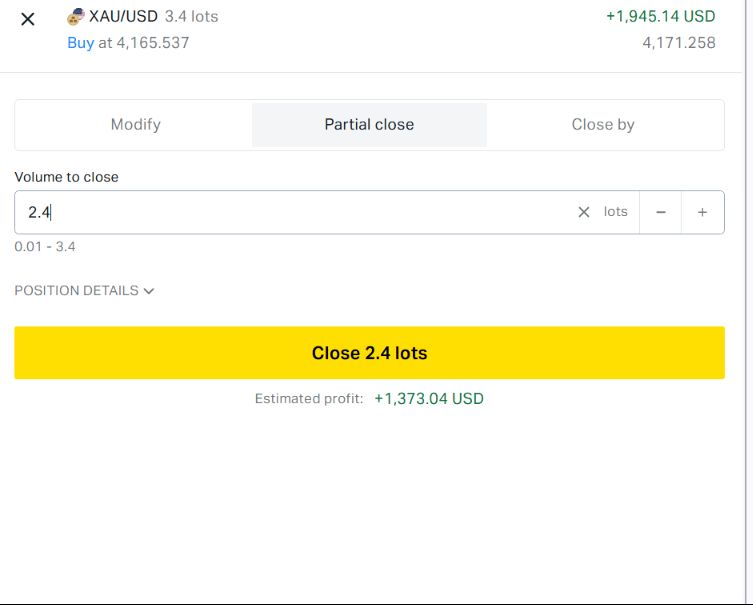Click the 0.01 - 3.4 range hint
Image resolution: width=753 pixels, height=605 pixels.
[x=45, y=247]
